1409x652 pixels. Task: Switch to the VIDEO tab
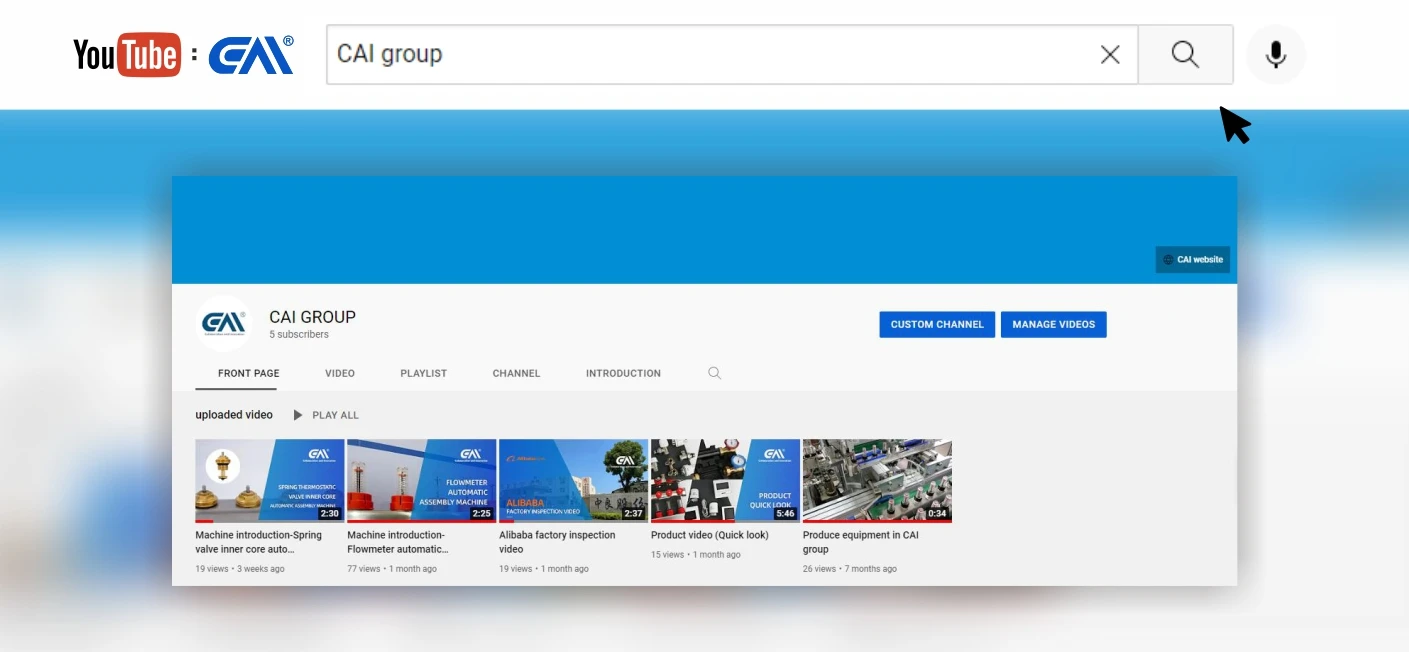tap(339, 373)
